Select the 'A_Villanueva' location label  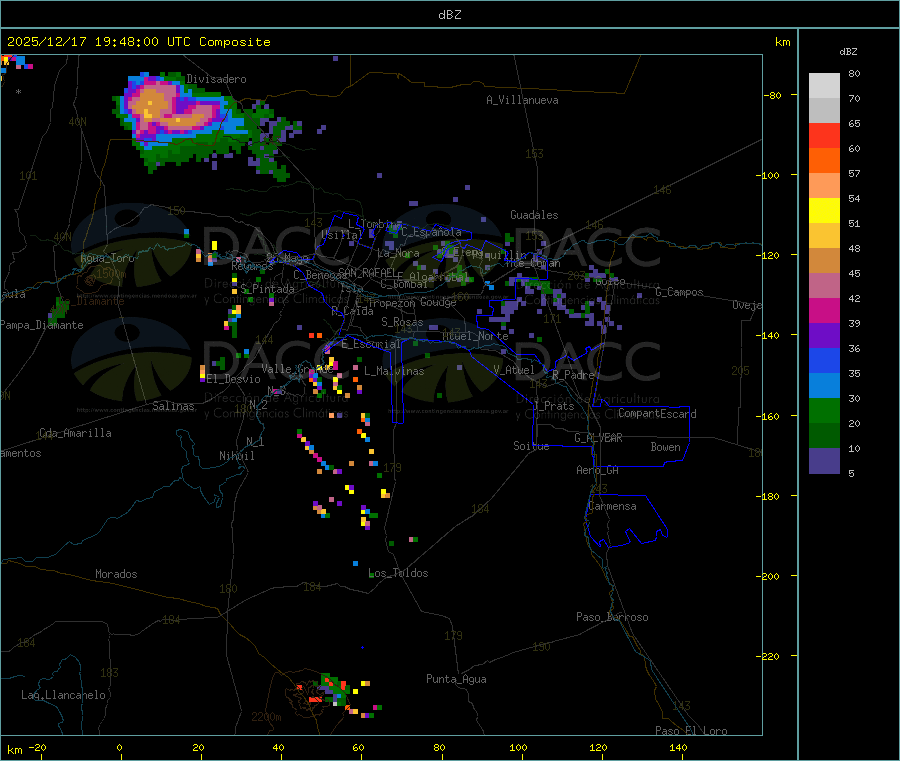(x=522, y=100)
